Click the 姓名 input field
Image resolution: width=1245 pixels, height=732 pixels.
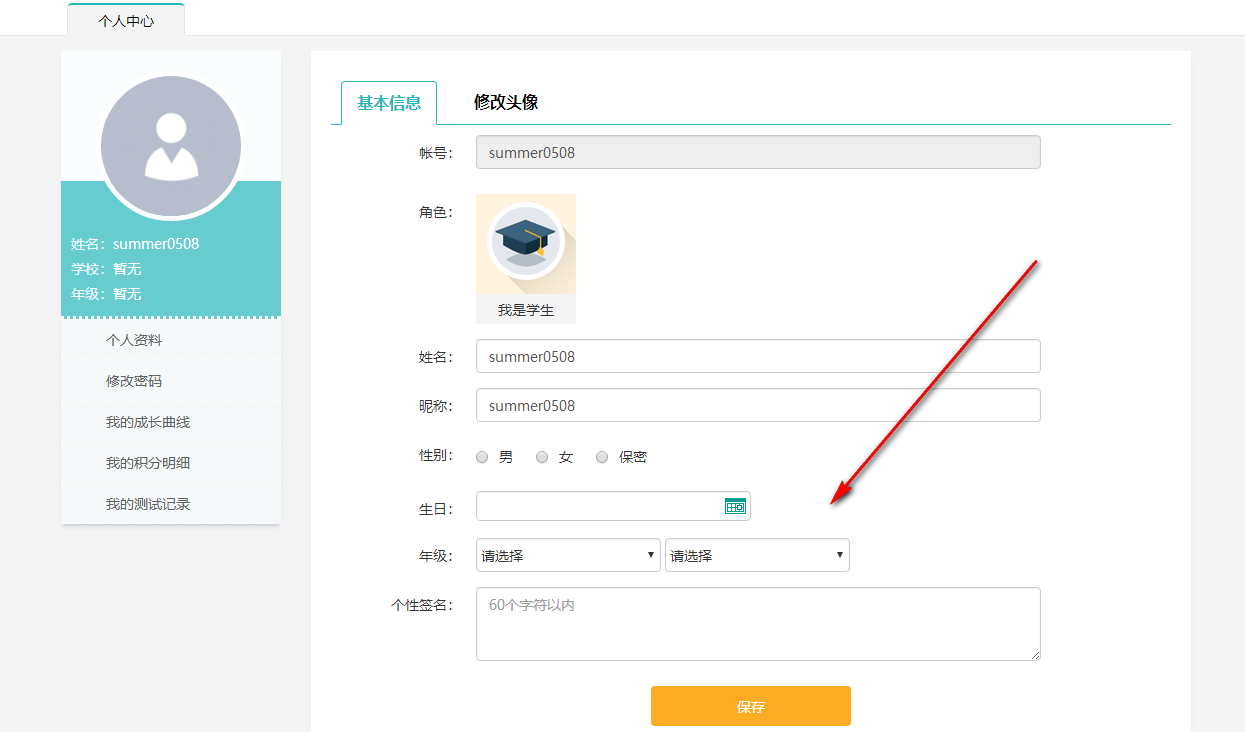pyautogui.click(x=757, y=355)
